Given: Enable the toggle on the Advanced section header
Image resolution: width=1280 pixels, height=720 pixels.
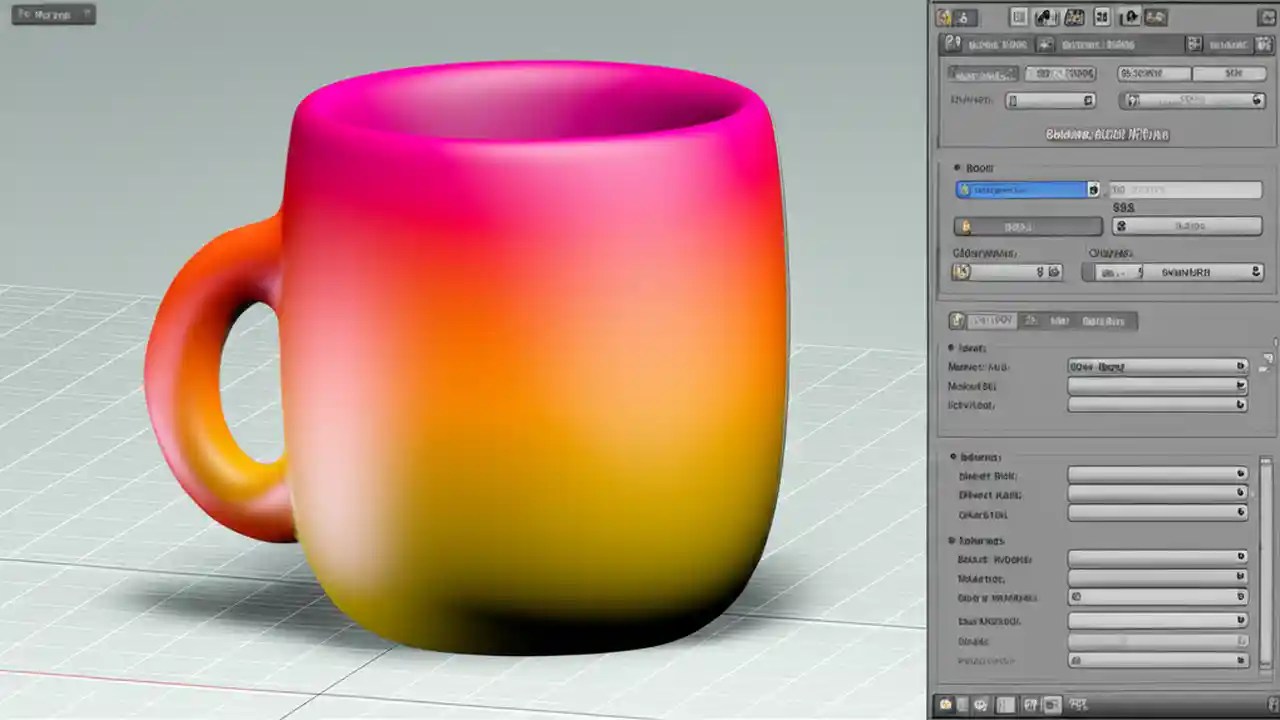Looking at the screenshot, I should tap(951, 457).
